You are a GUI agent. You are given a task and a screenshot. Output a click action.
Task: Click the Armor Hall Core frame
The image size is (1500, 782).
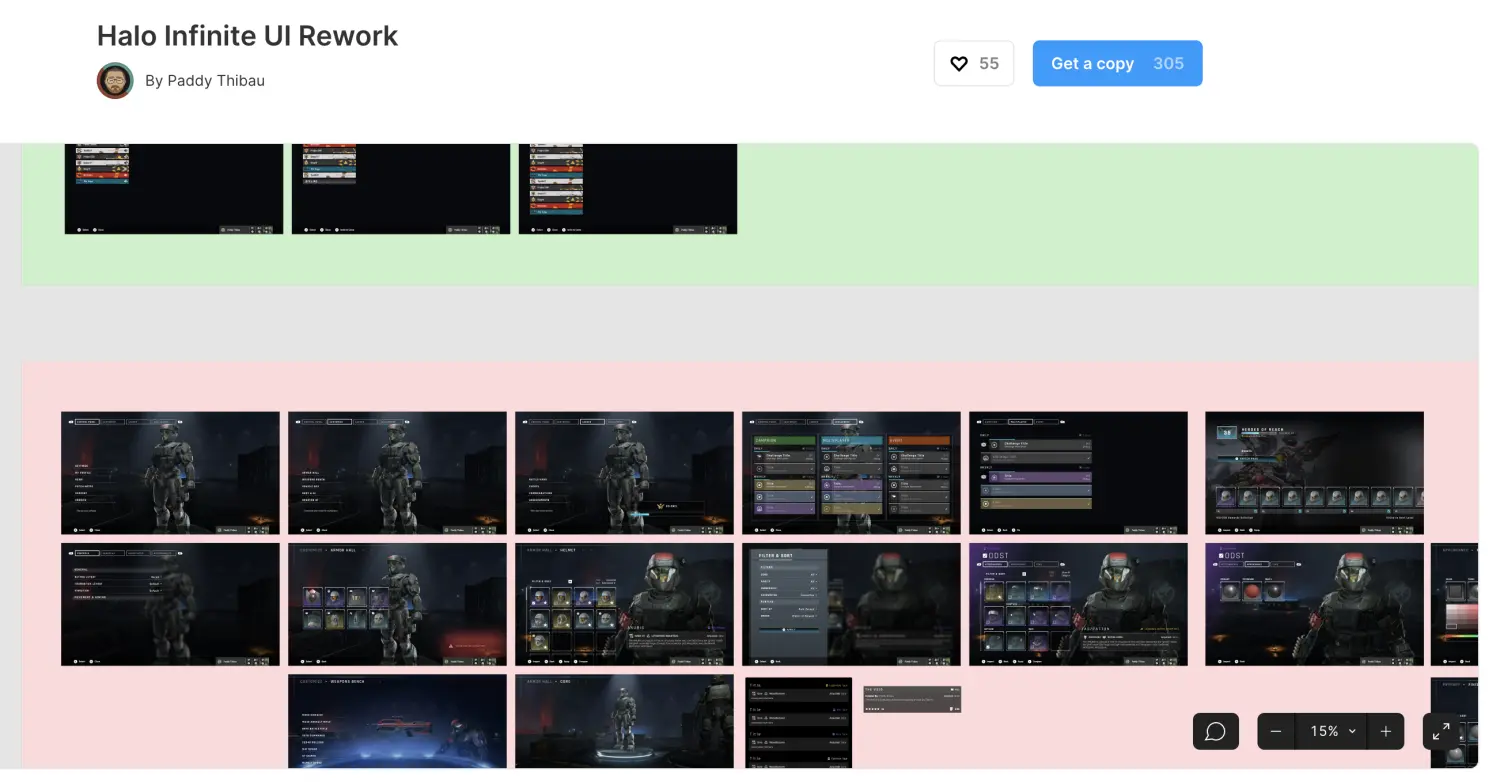pyautogui.click(x=624, y=721)
